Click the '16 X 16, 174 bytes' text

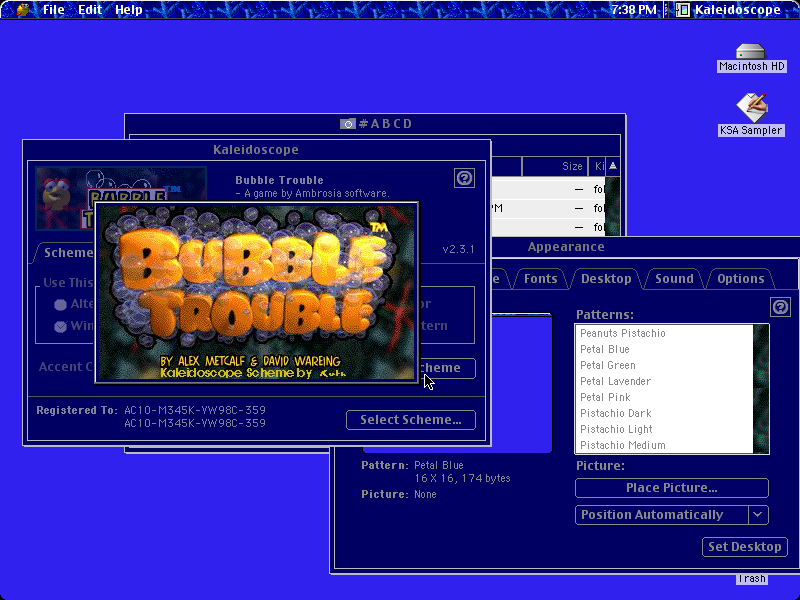point(462,479)
